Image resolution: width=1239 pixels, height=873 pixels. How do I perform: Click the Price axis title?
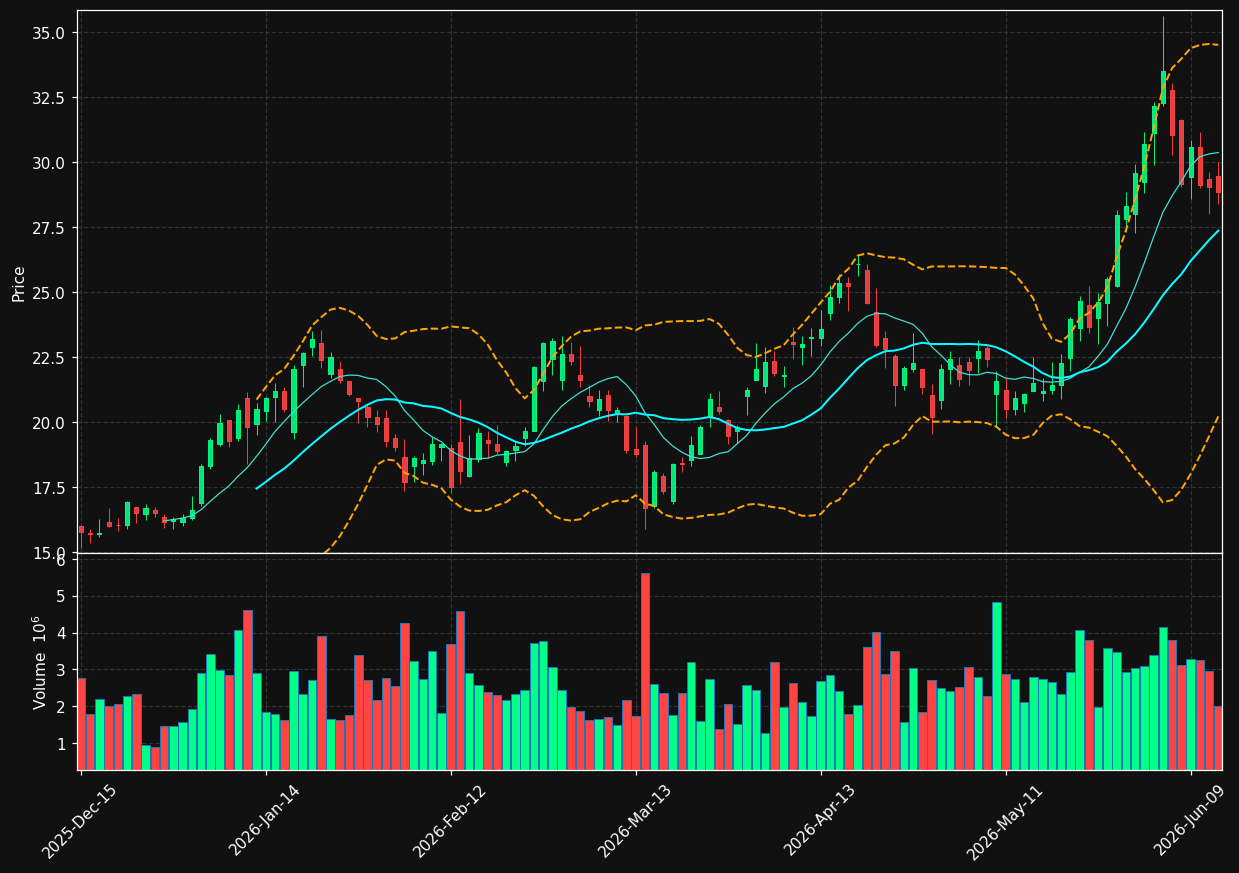tap(19, 282)
